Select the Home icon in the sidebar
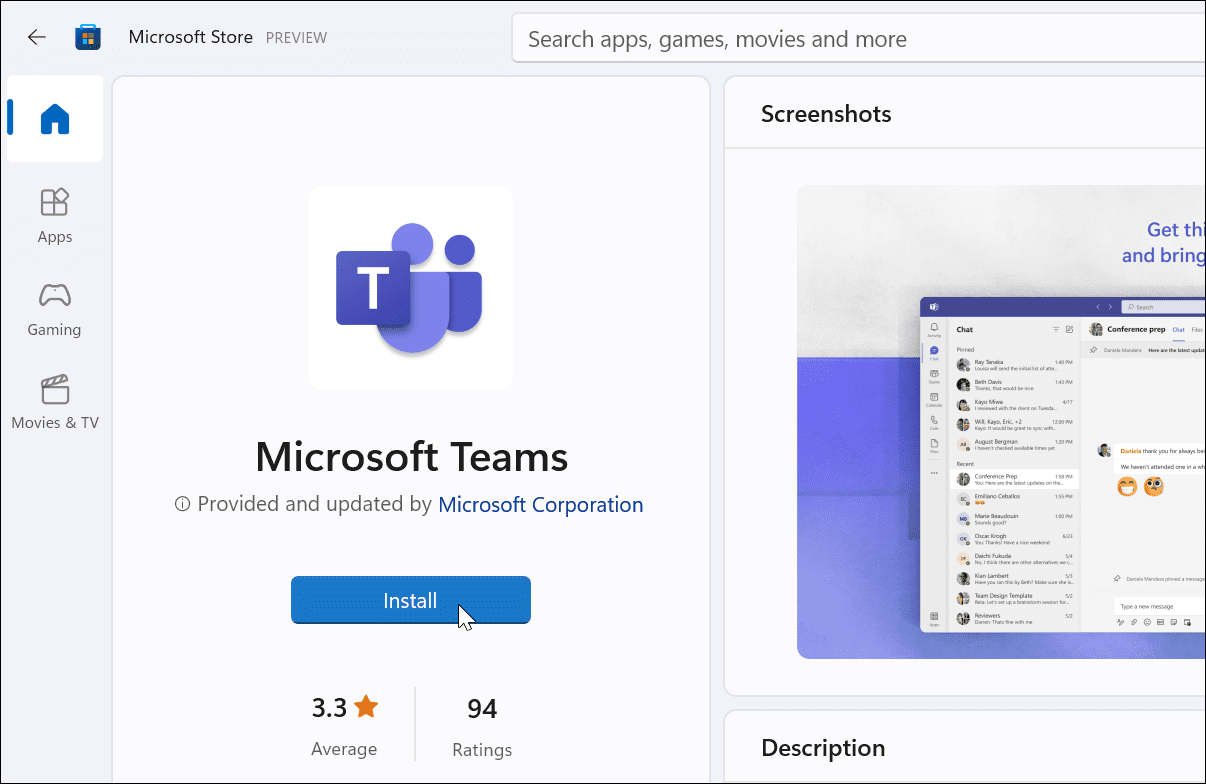 [54, 119]
